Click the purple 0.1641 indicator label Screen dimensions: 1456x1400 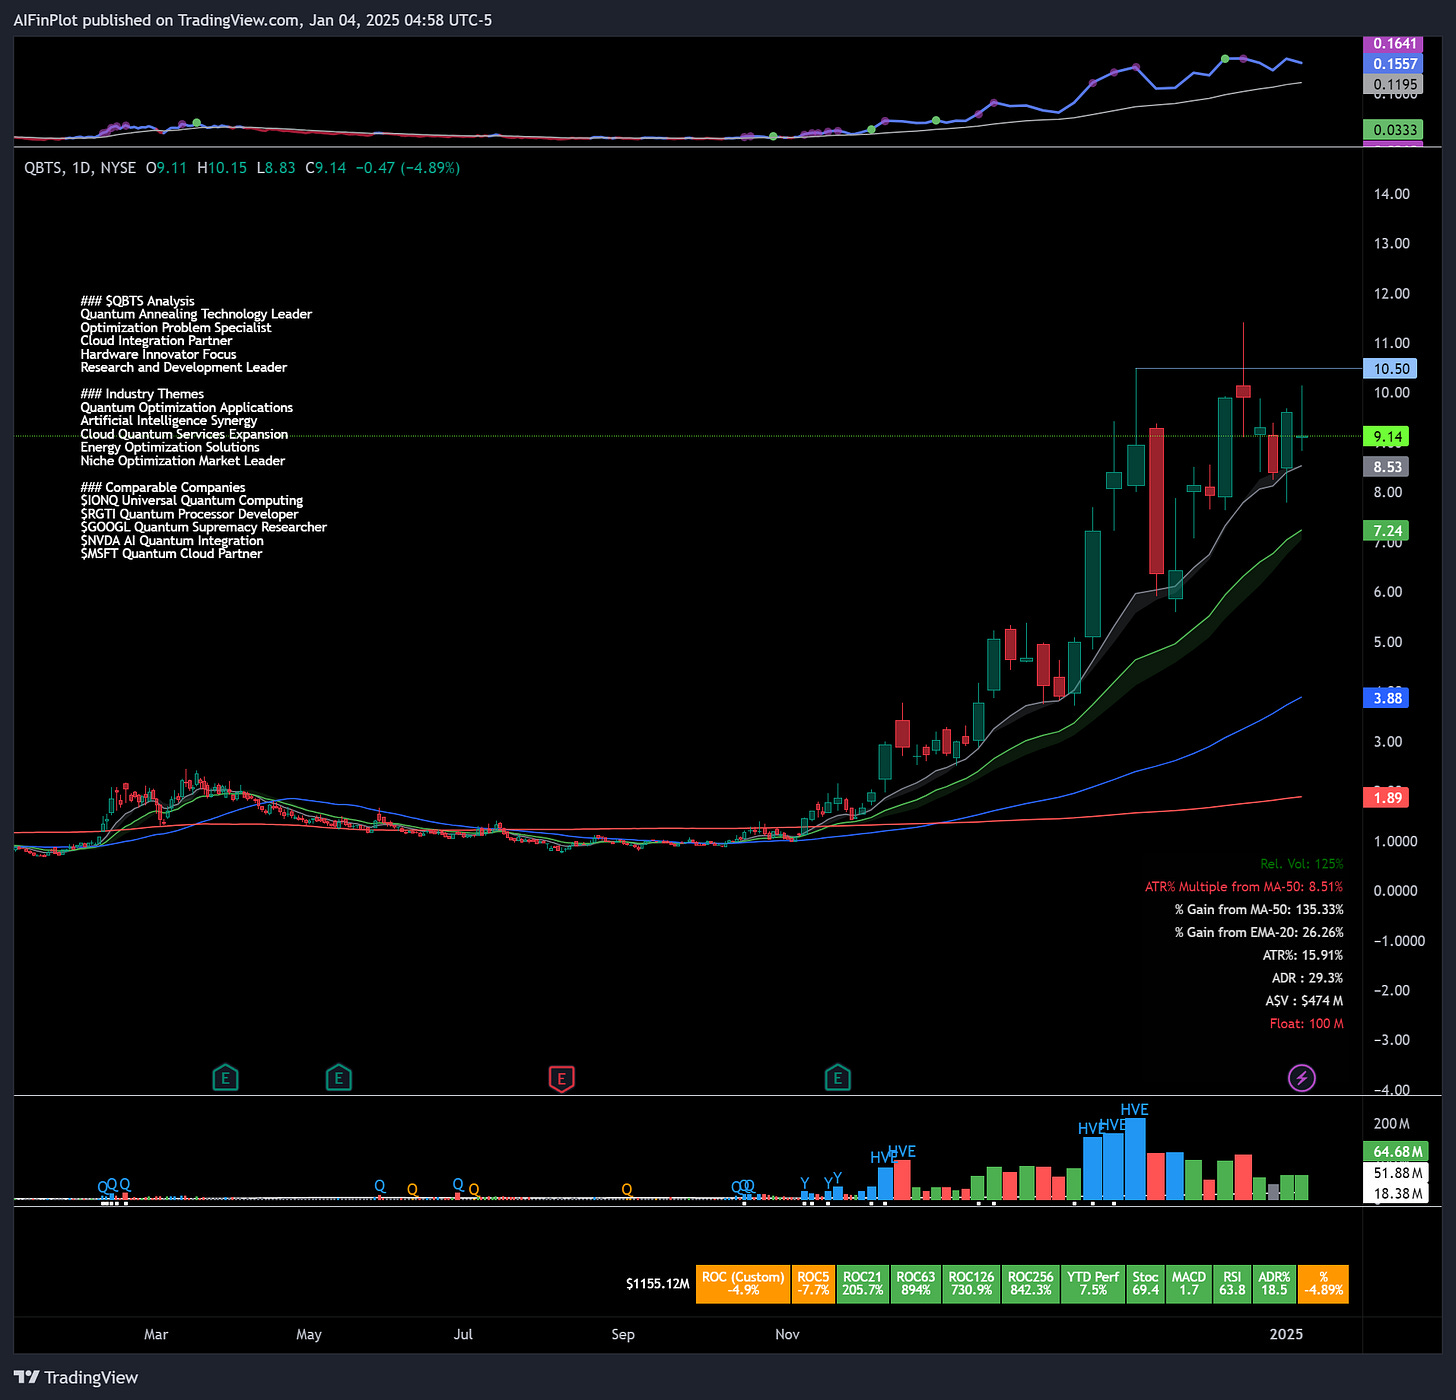[x=1393, y=44]
